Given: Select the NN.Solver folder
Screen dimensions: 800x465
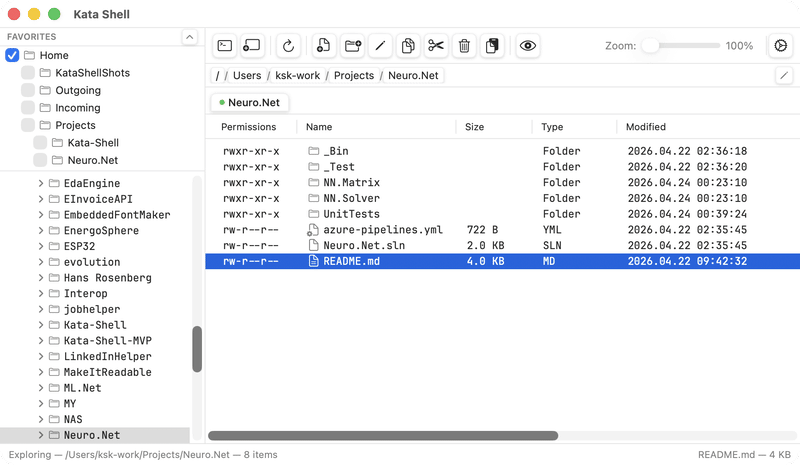Looking at the screenshot, I should [x=503, y=199].
